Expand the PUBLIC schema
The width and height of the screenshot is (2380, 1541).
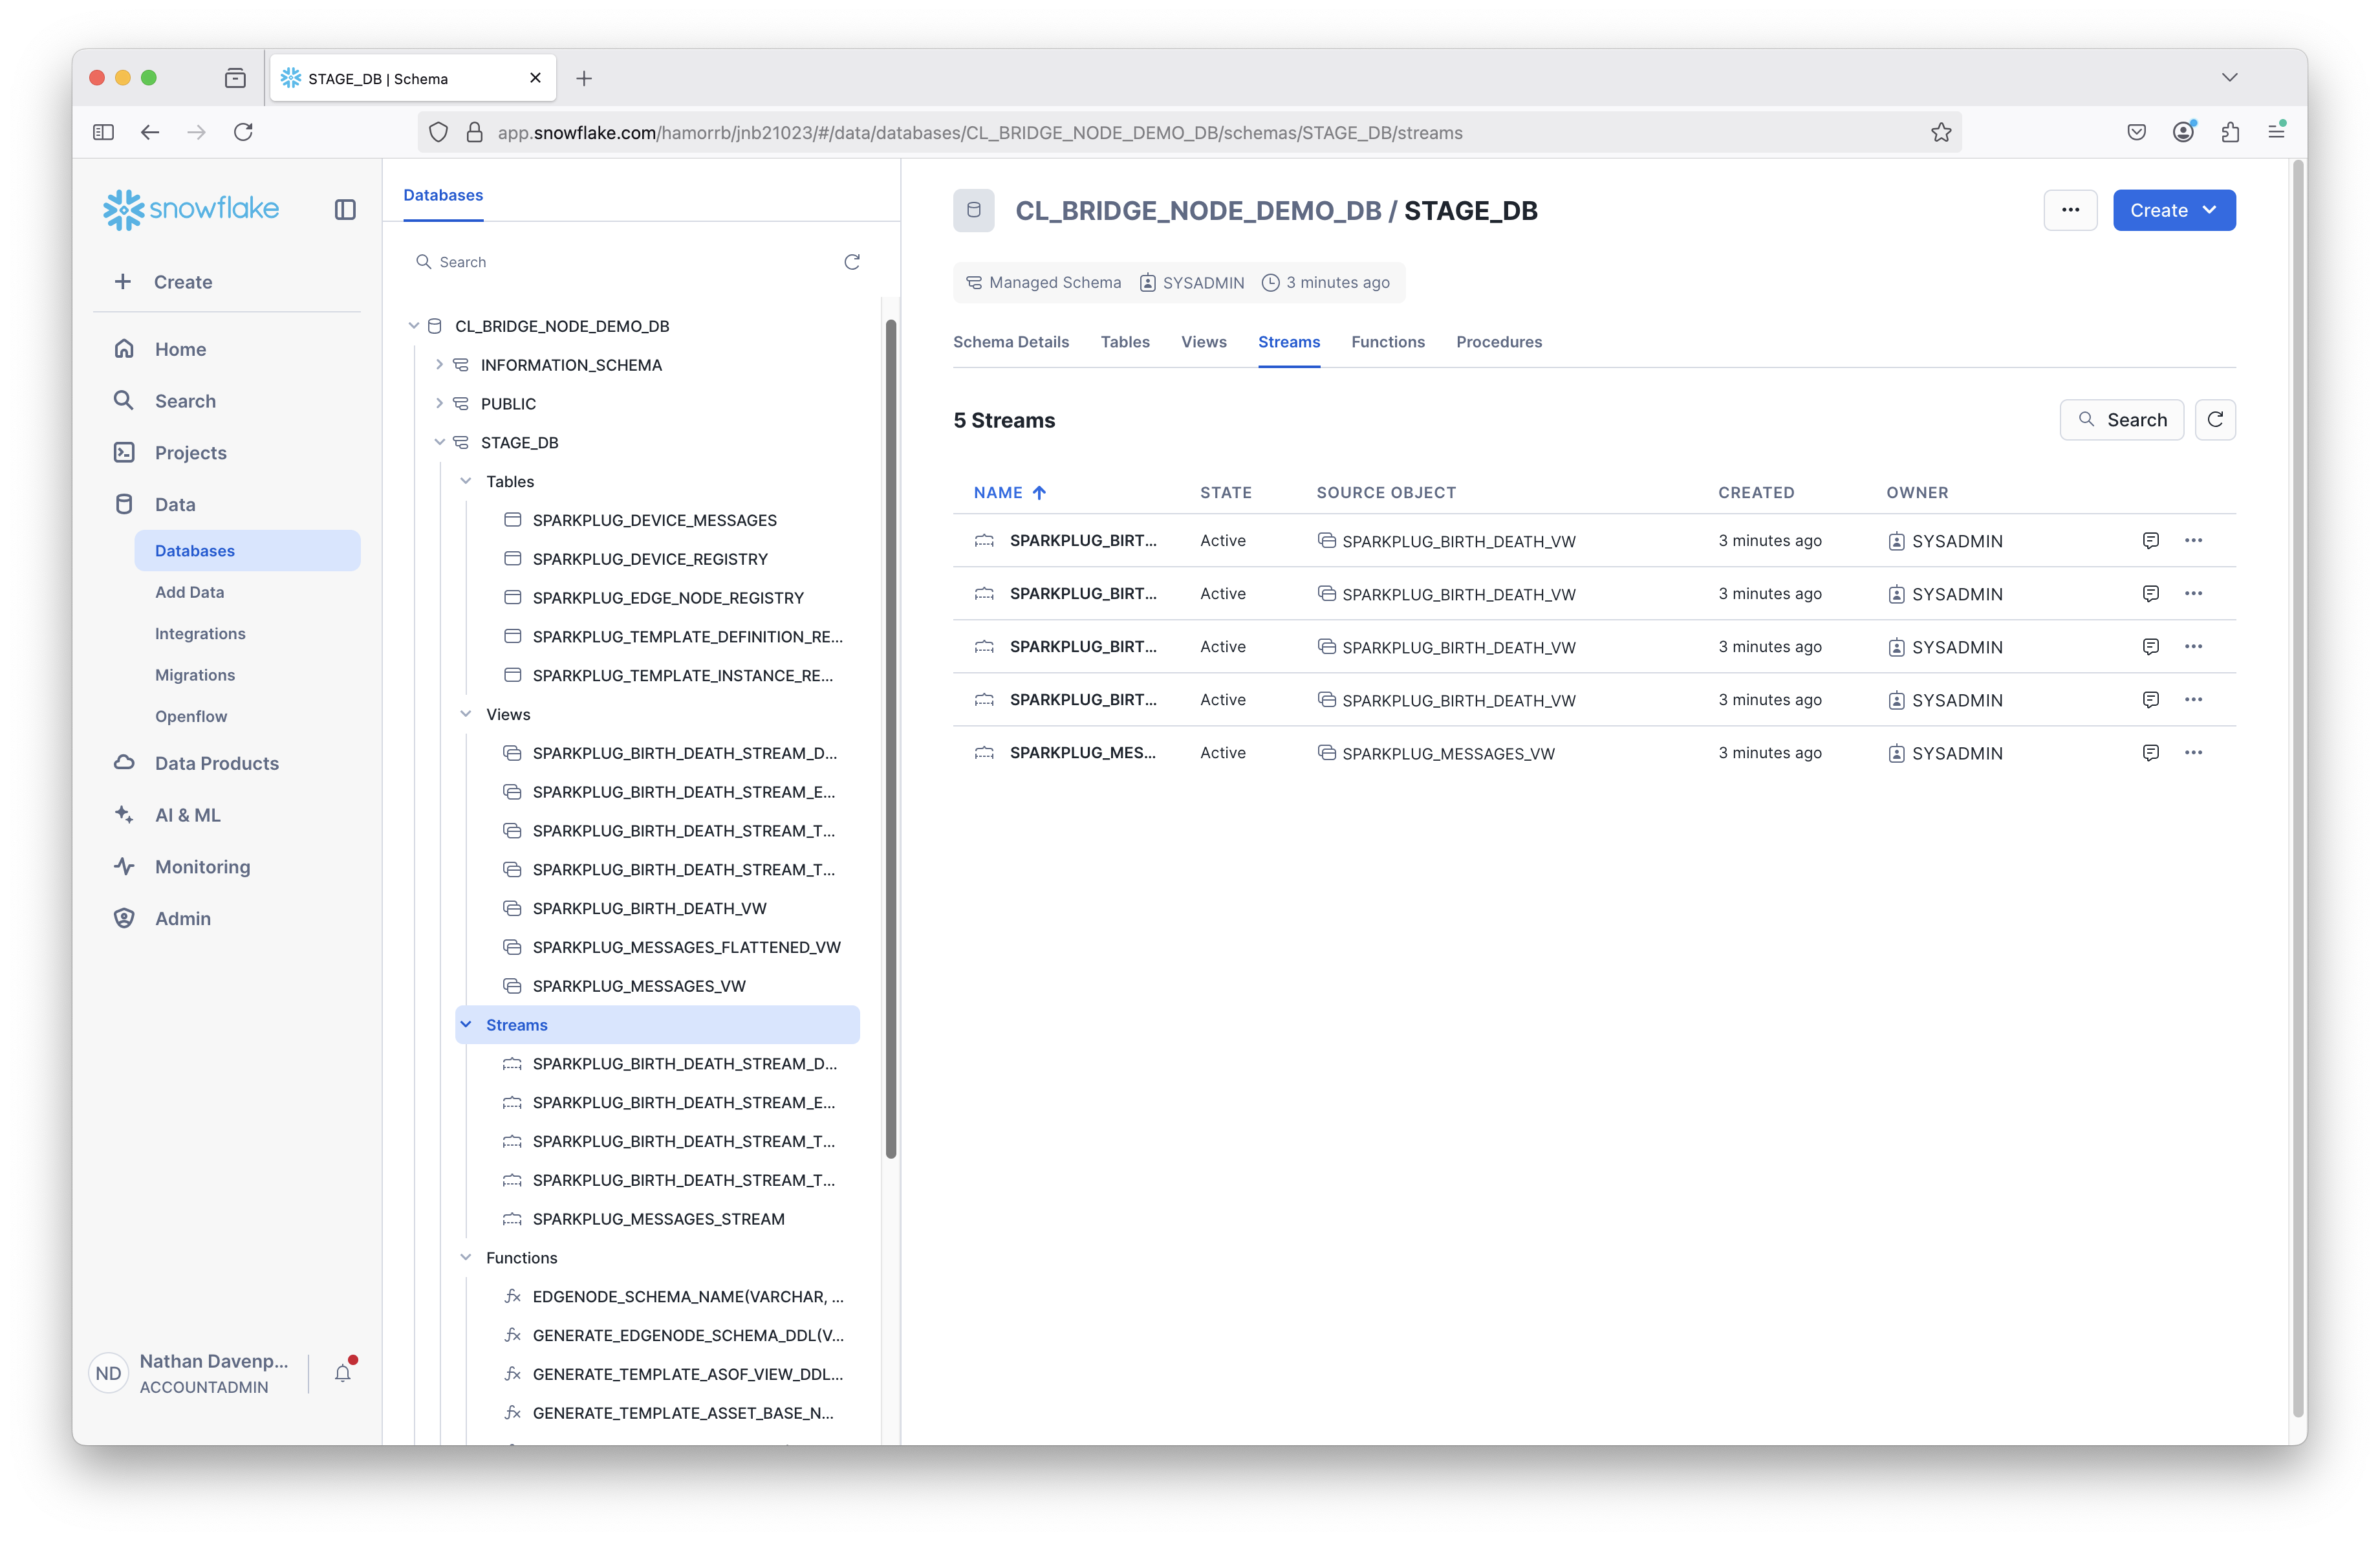(x=439, y=404)
